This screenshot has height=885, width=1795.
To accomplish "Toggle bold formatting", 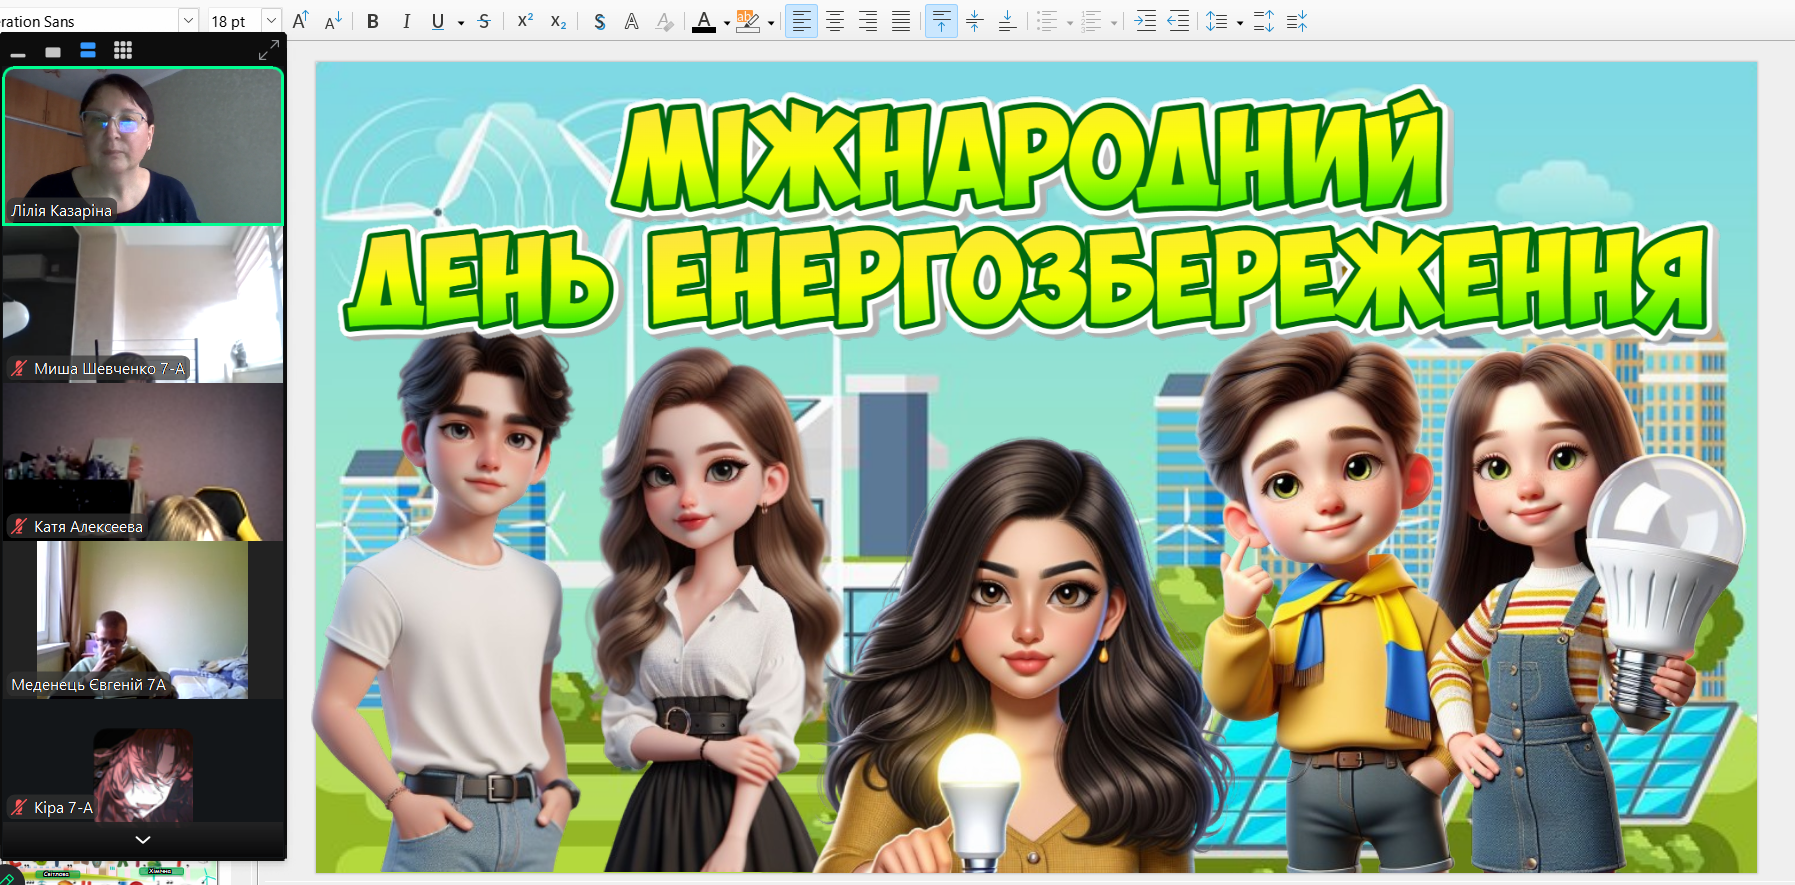I will pyautogui.click(x=372, y=21).
